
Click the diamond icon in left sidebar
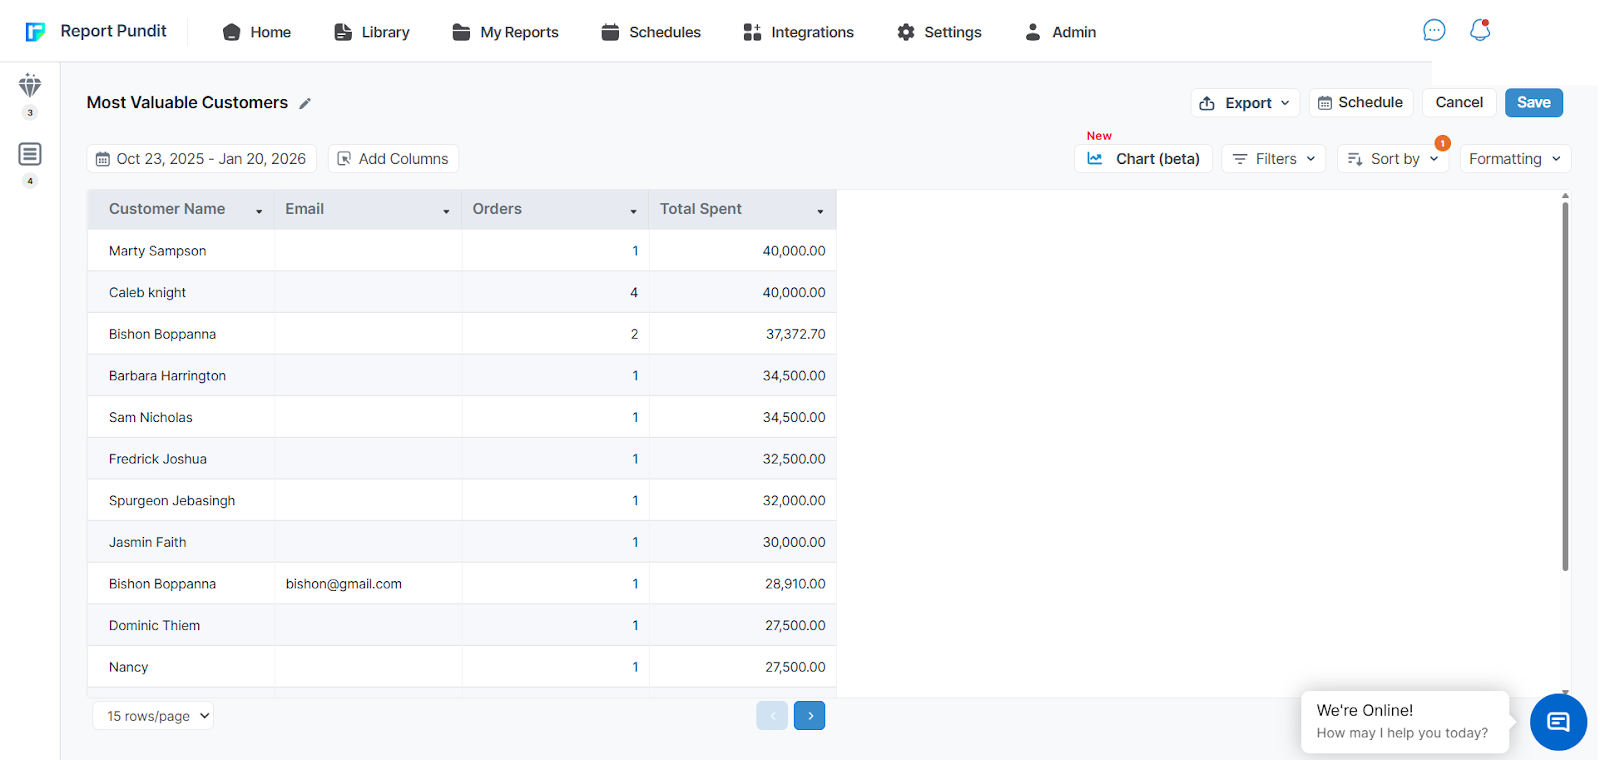coord(30,85)
